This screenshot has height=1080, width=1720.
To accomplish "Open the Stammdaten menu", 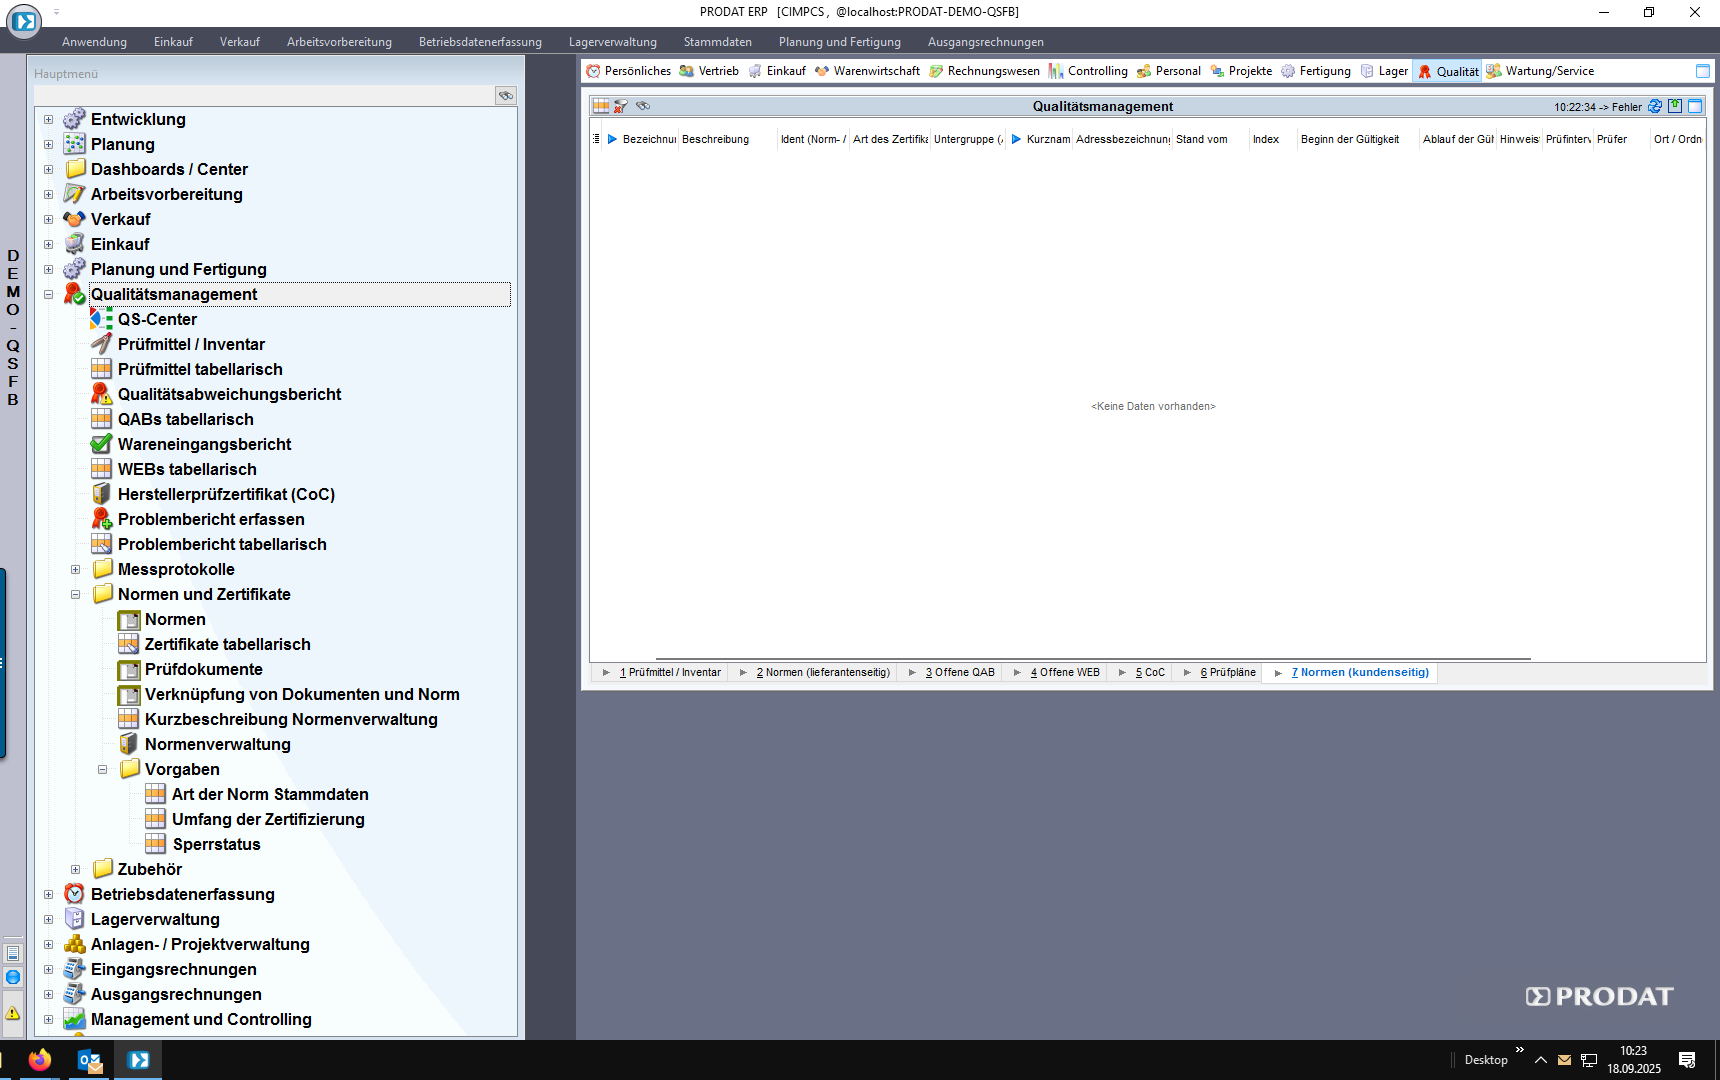I will 717,42.
